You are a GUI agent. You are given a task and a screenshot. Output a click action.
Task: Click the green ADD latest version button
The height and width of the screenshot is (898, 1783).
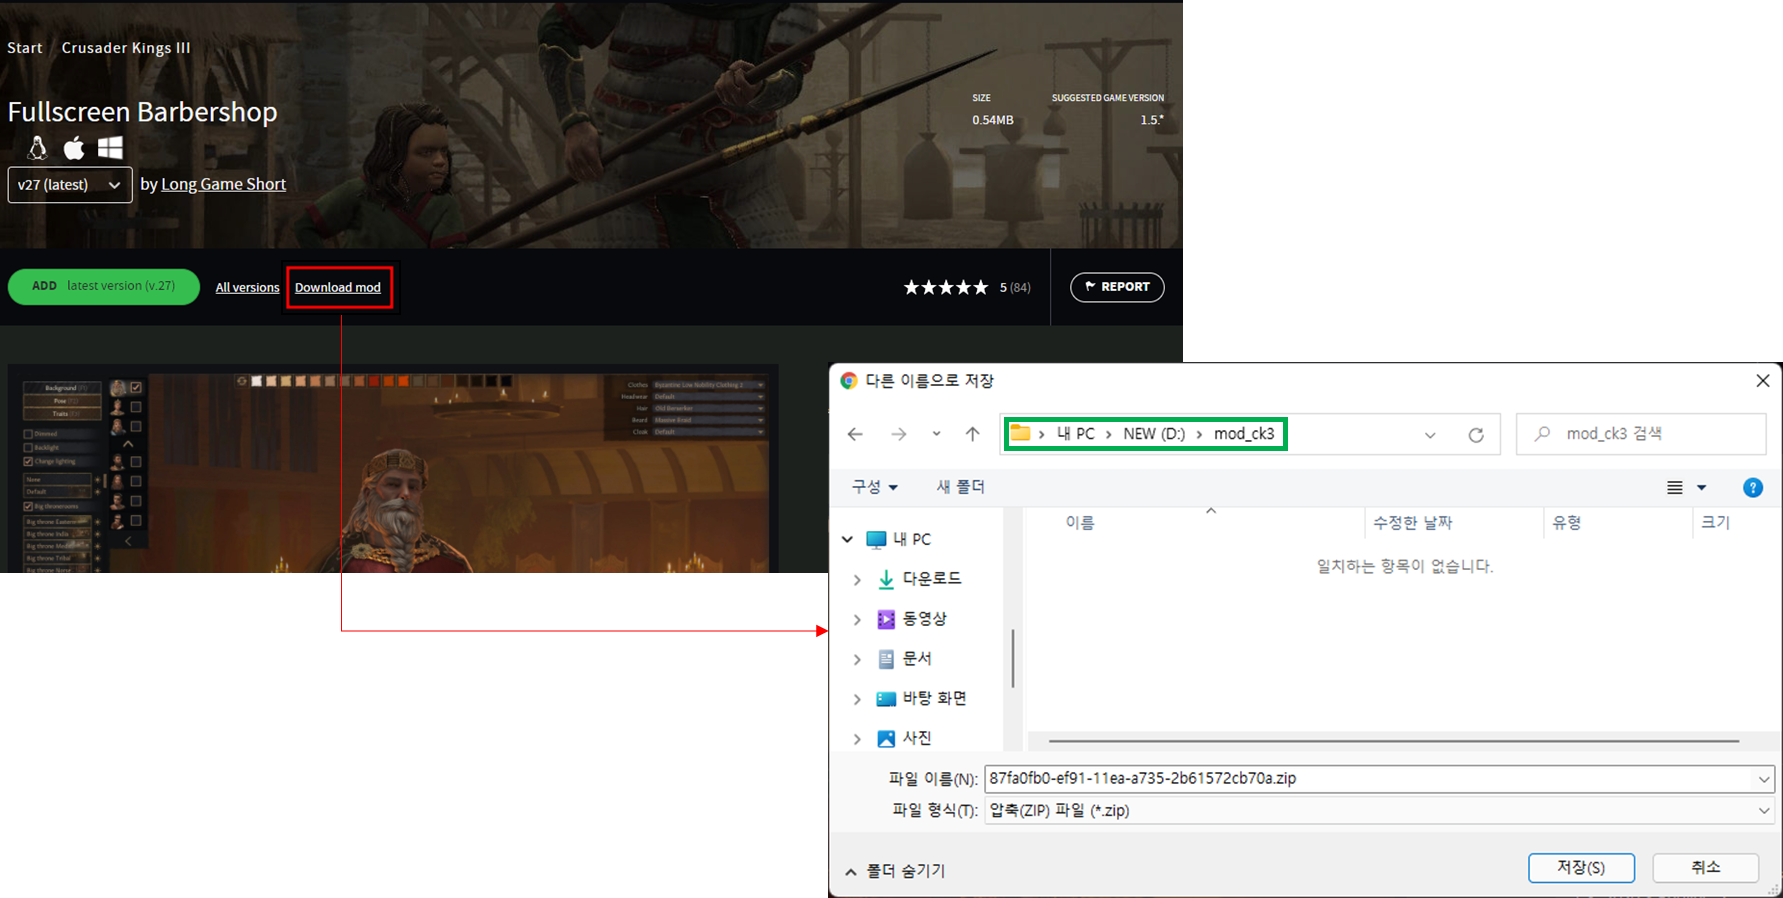pos(104,286)
